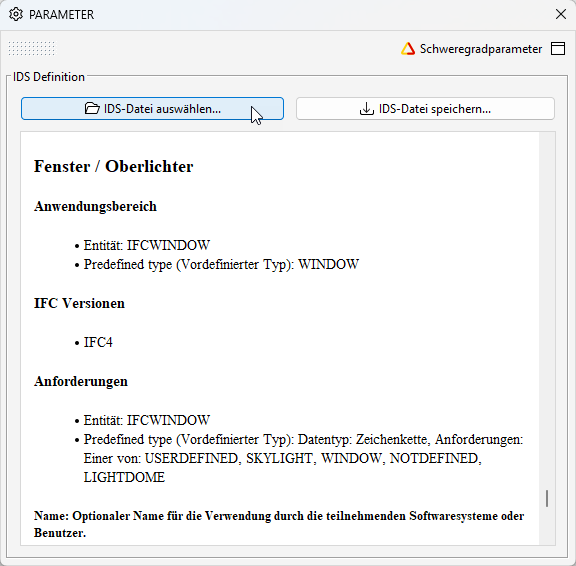Close the PARAMETER dialog window

(x=561, y=14)
